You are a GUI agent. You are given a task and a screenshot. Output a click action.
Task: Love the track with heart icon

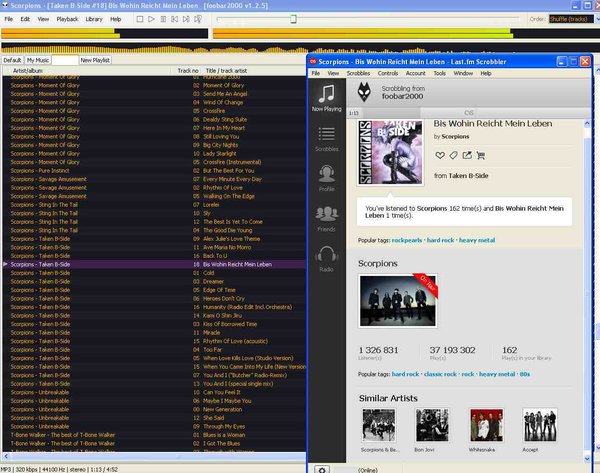click(x=440, y=155)
